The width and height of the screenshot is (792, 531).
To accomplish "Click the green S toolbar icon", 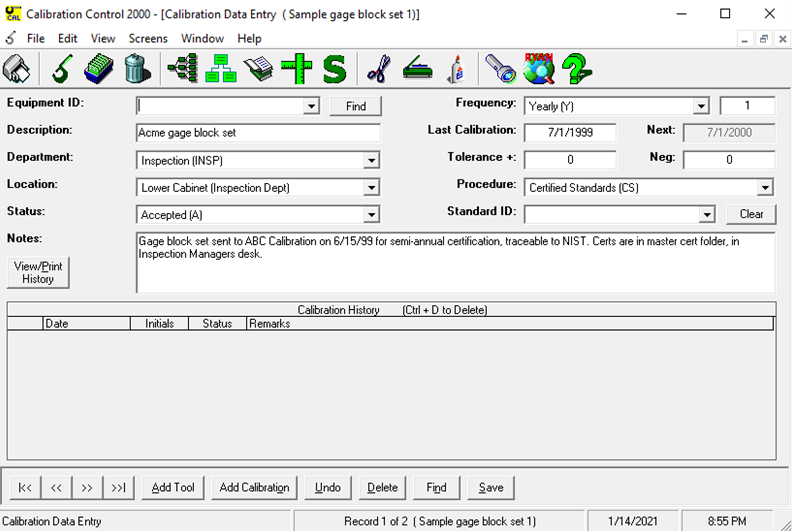I will (x=334, y=69).
